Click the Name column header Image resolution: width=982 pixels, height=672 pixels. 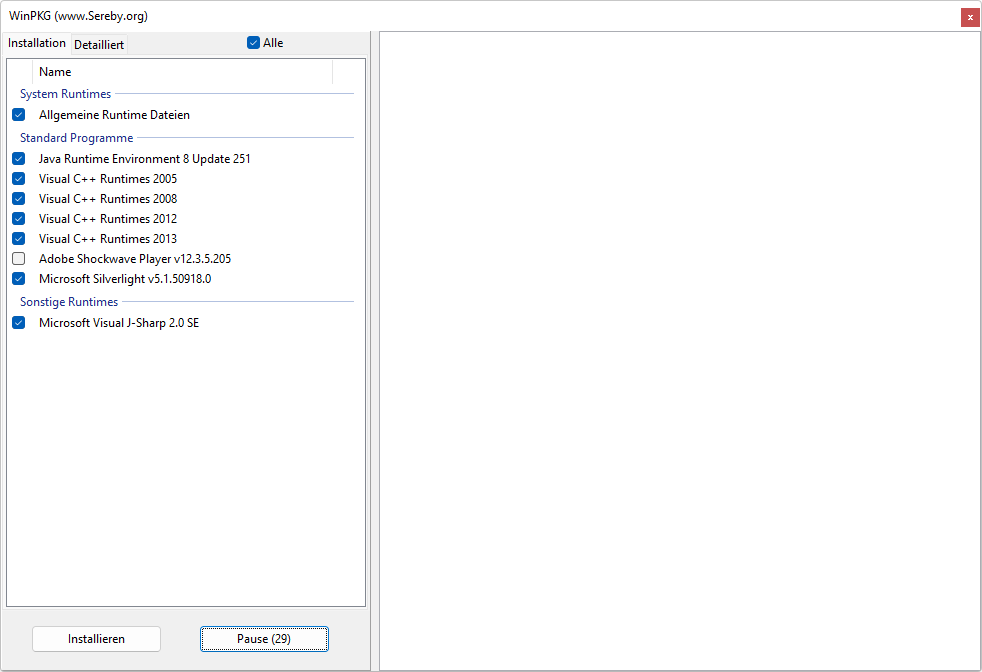coord(182,72)
